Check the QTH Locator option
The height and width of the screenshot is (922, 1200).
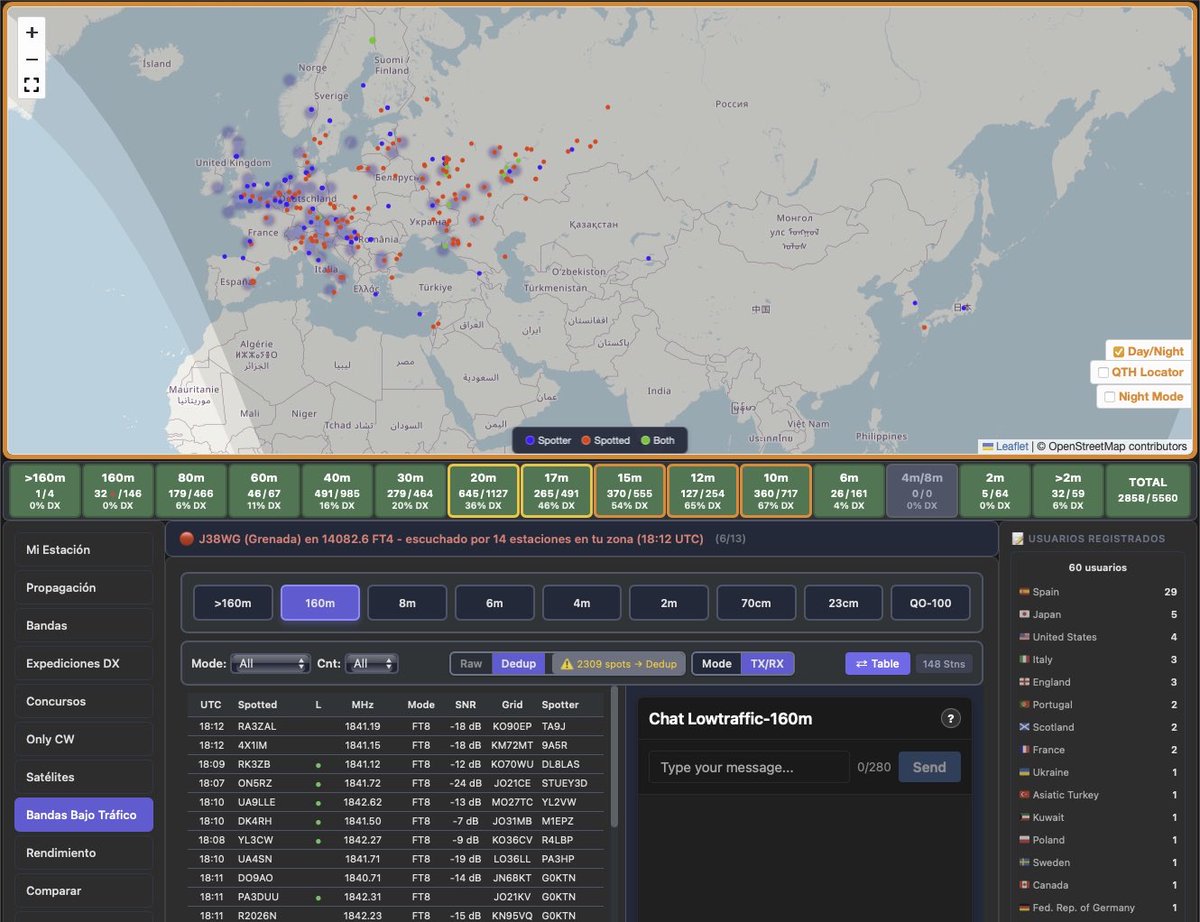tap(1104, 373)
